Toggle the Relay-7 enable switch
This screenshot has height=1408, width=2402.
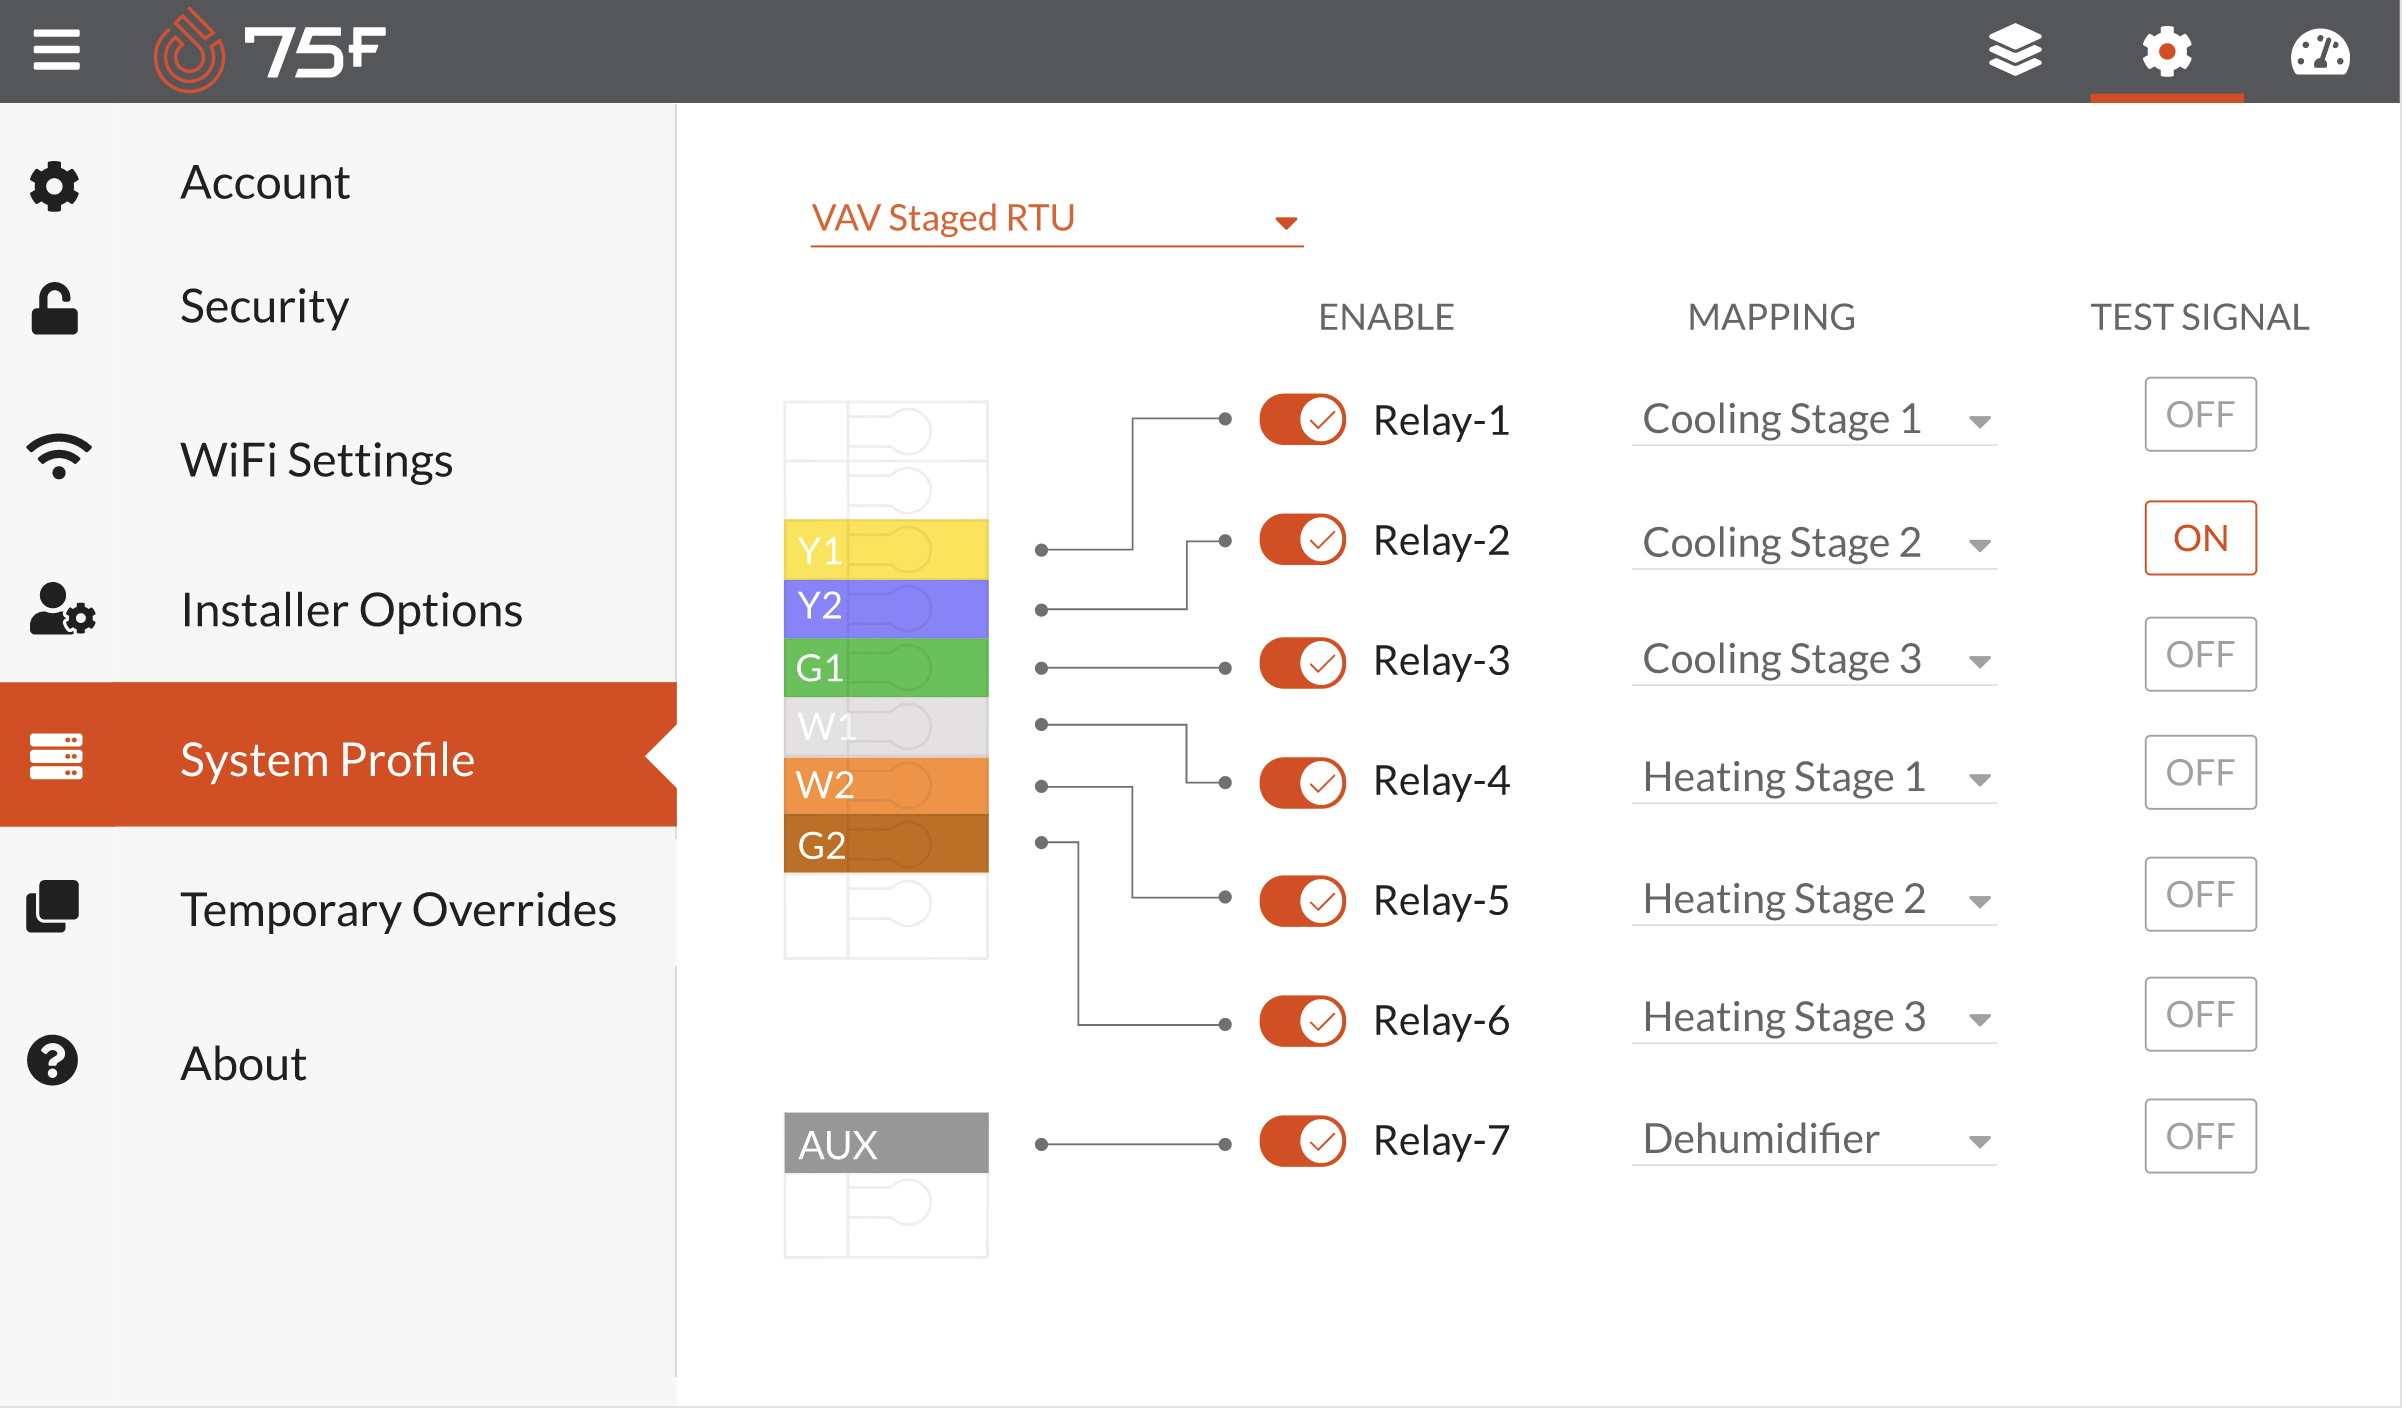click(1302, 1141)
